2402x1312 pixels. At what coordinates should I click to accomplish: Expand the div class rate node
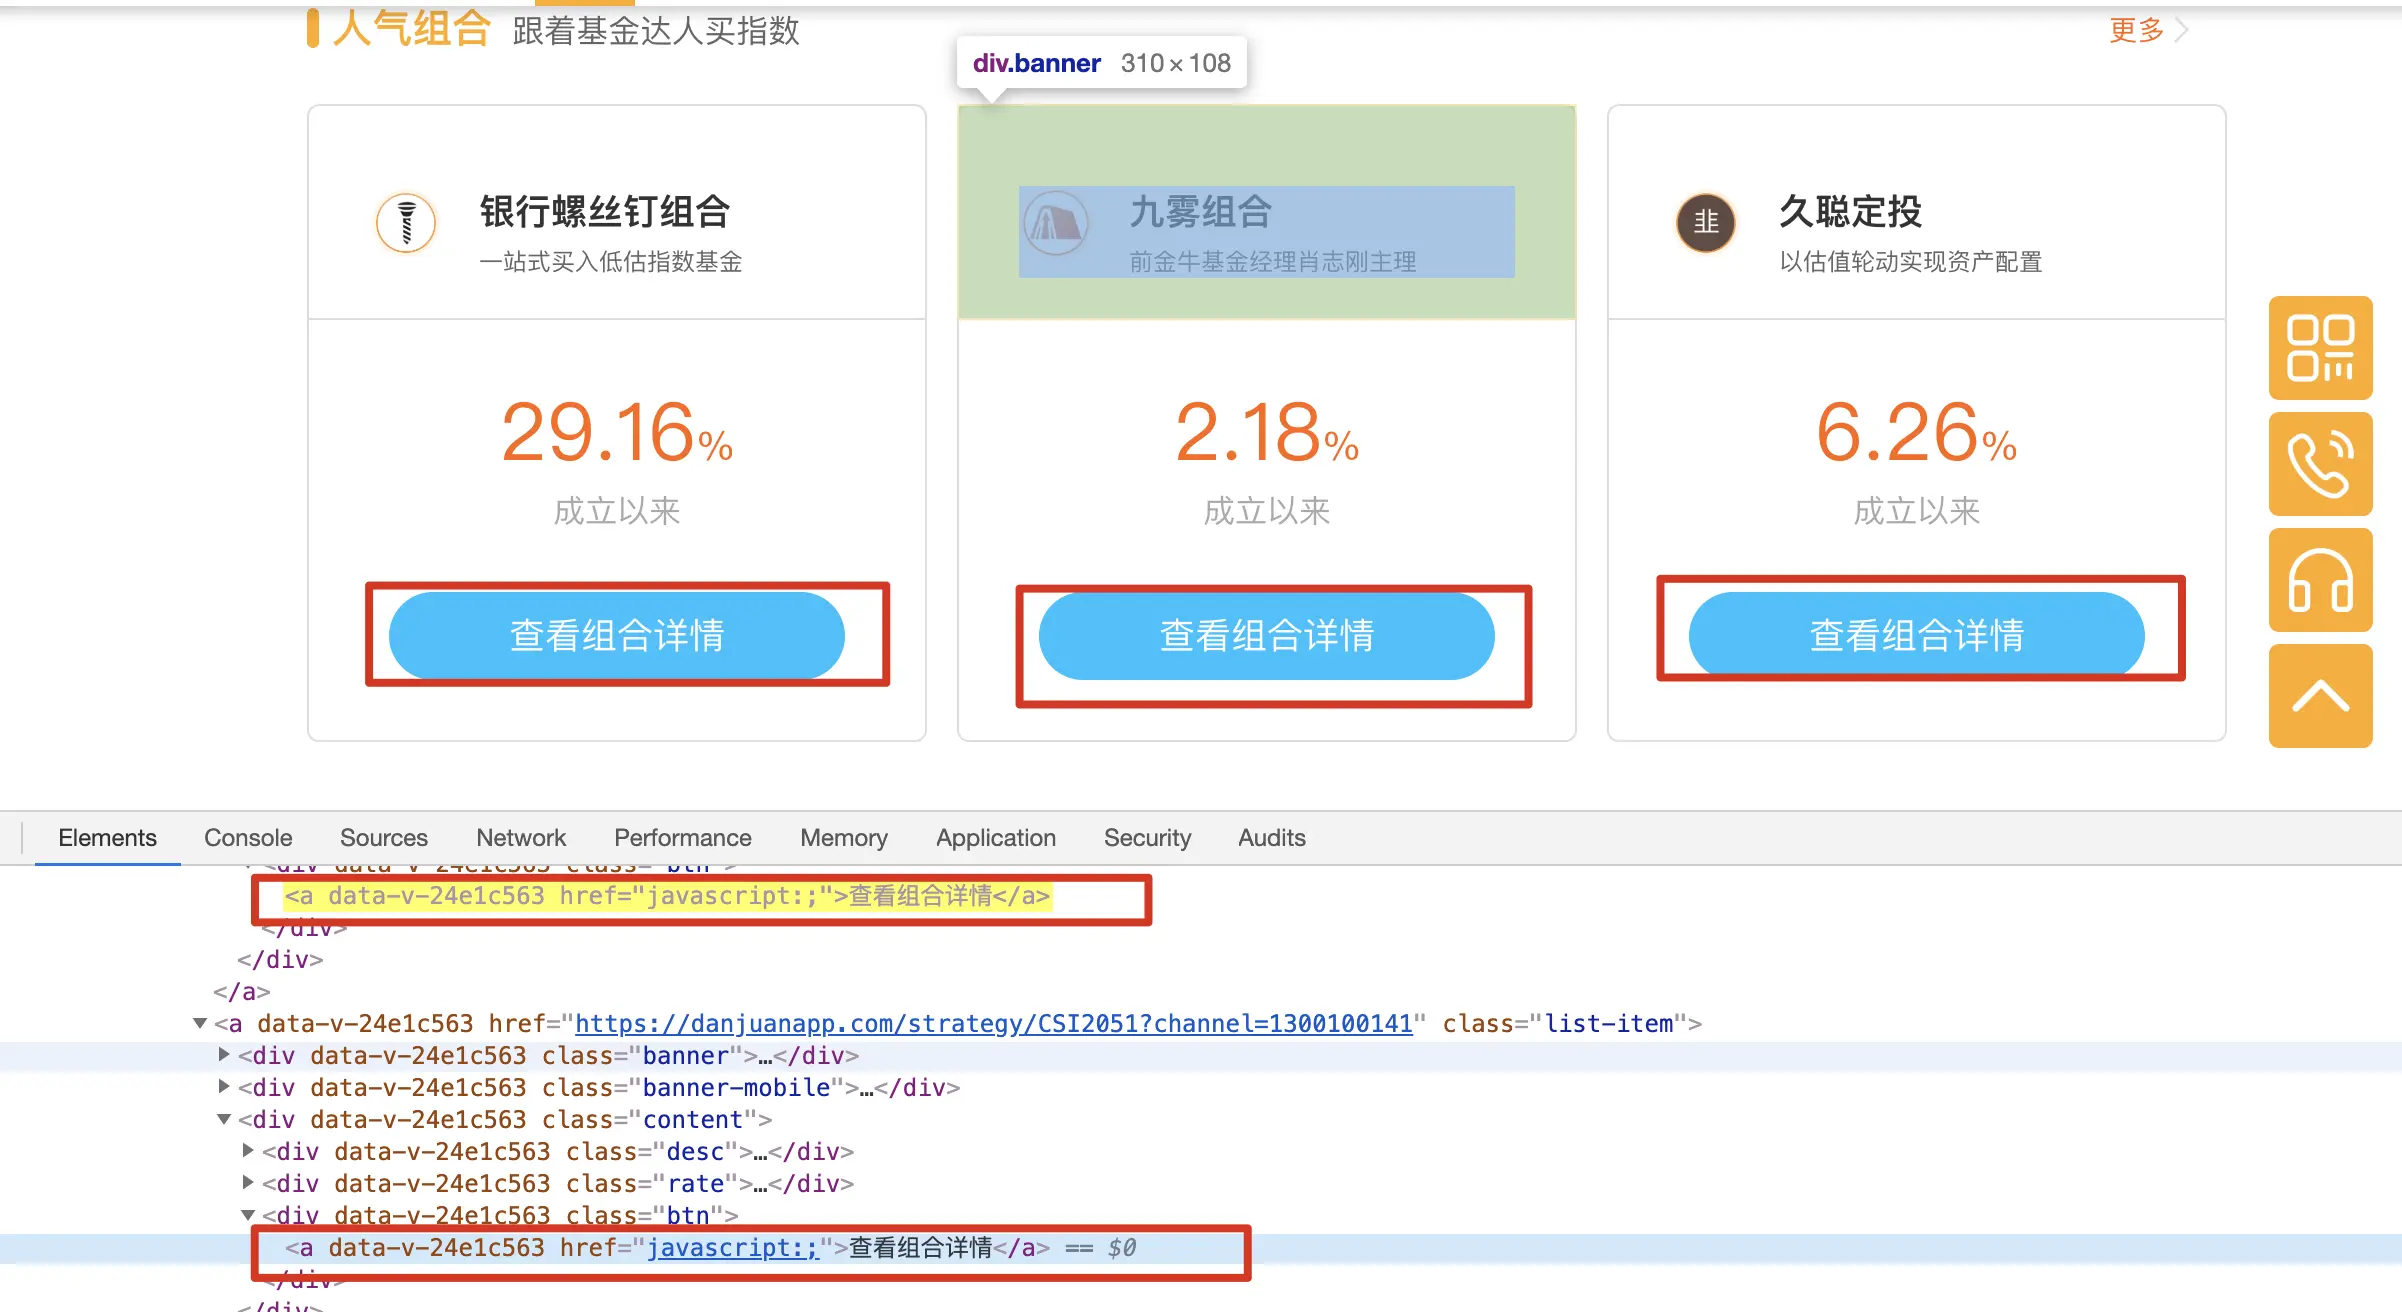(248, 1182)
